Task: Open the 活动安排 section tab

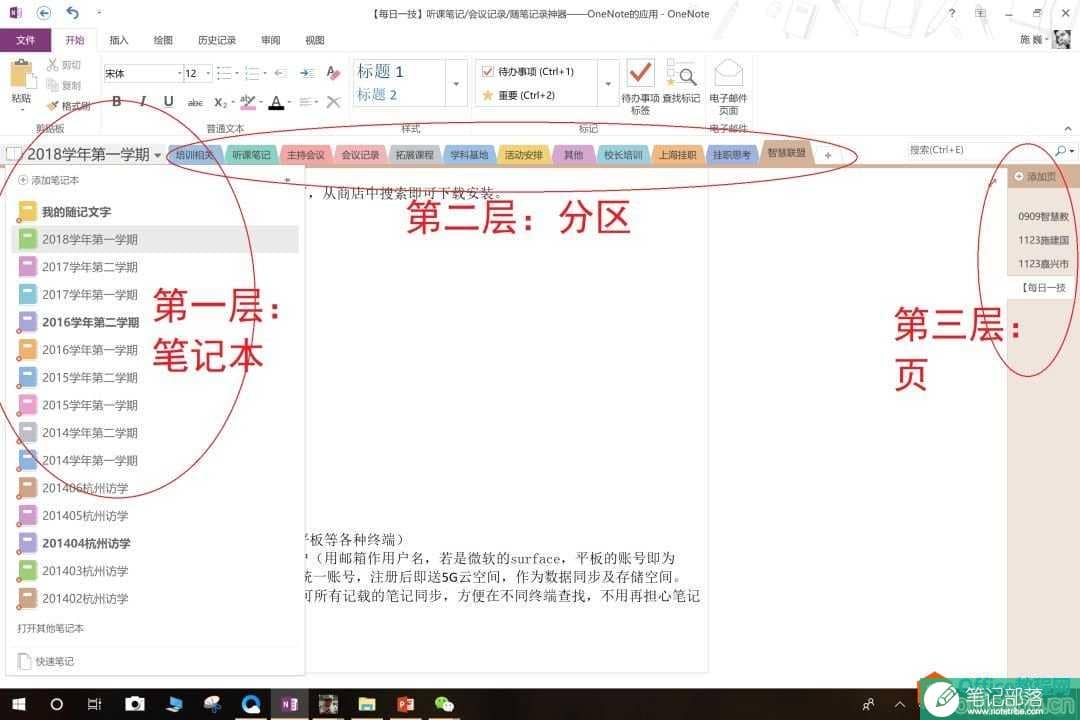Action: click(523, 155)
